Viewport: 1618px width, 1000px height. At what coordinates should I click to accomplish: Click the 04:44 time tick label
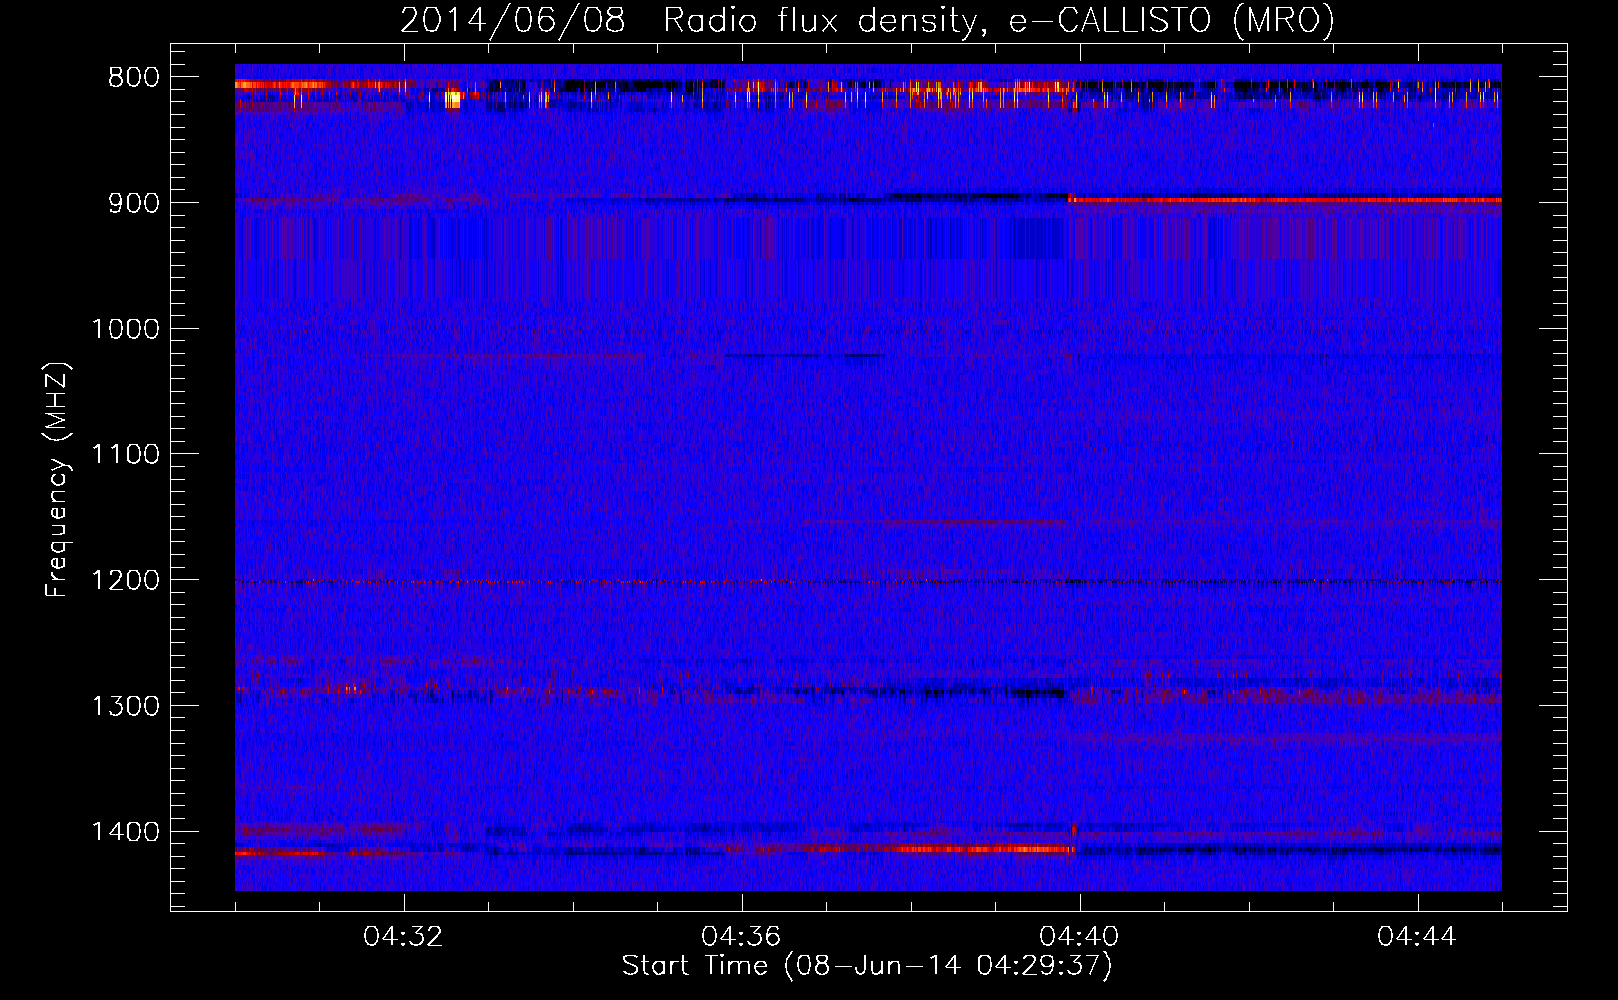point(1417,937)
